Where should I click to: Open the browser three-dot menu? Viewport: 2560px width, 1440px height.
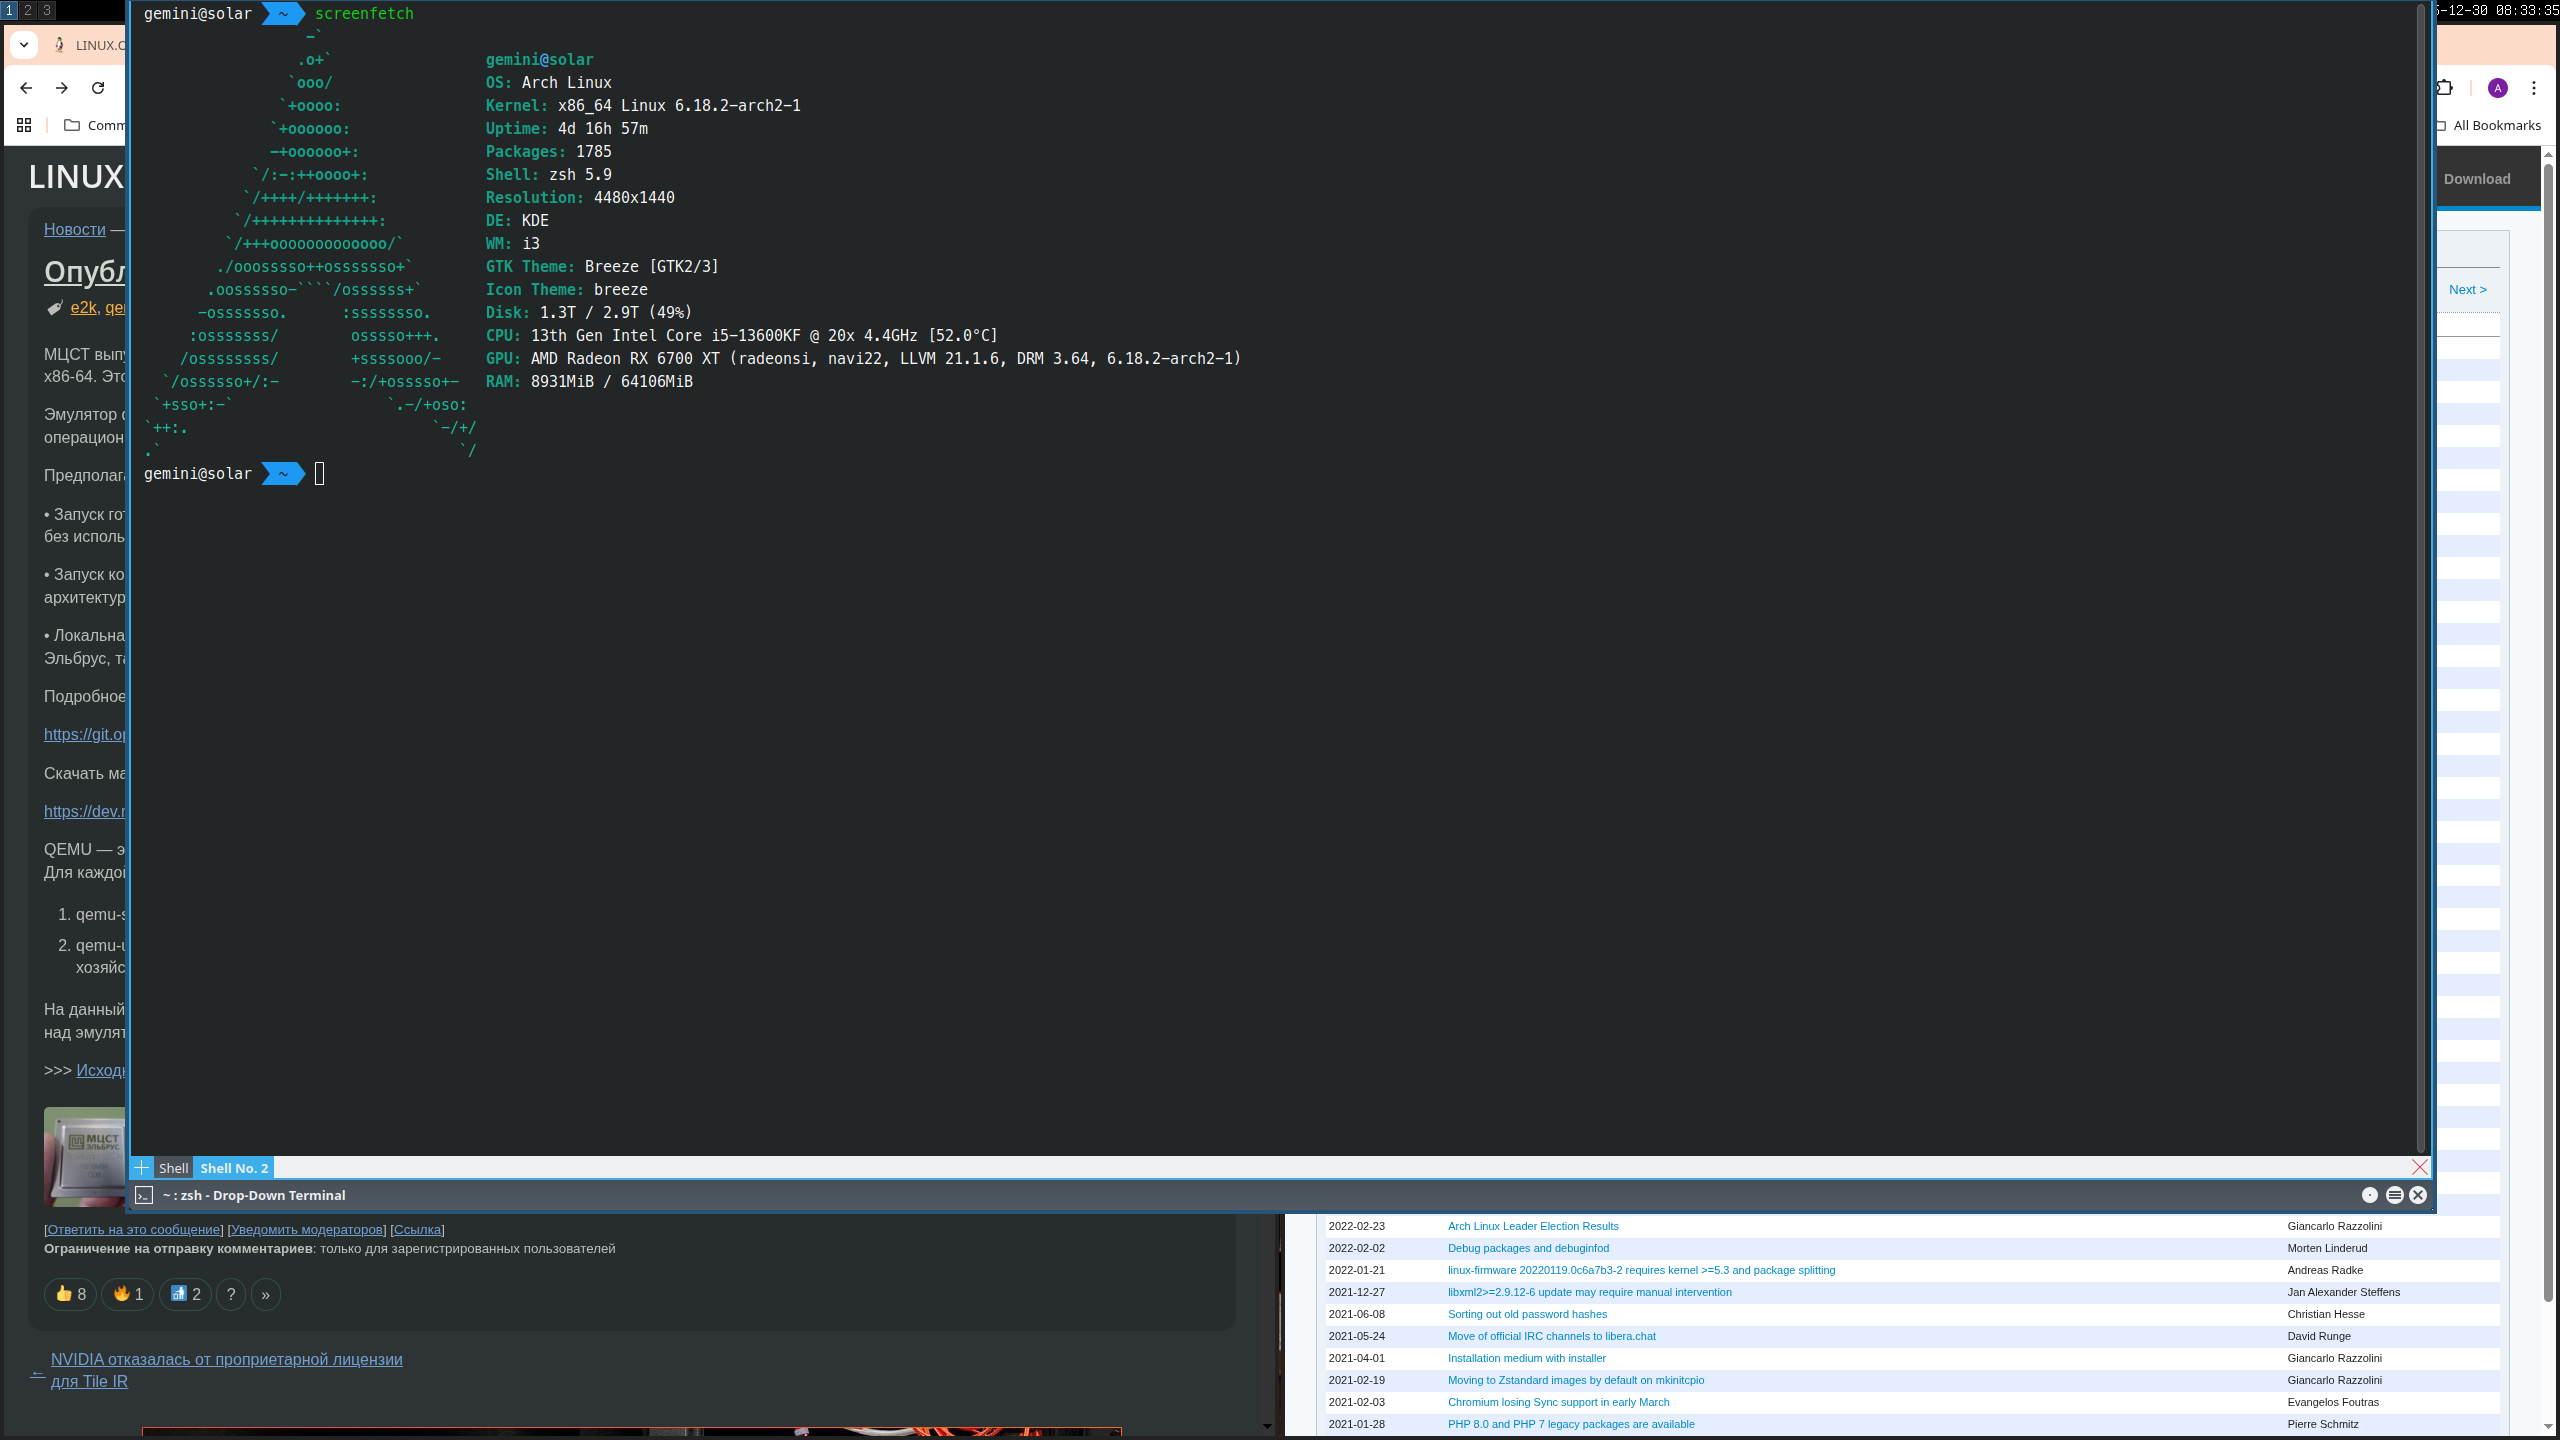tap(2533, 88)
